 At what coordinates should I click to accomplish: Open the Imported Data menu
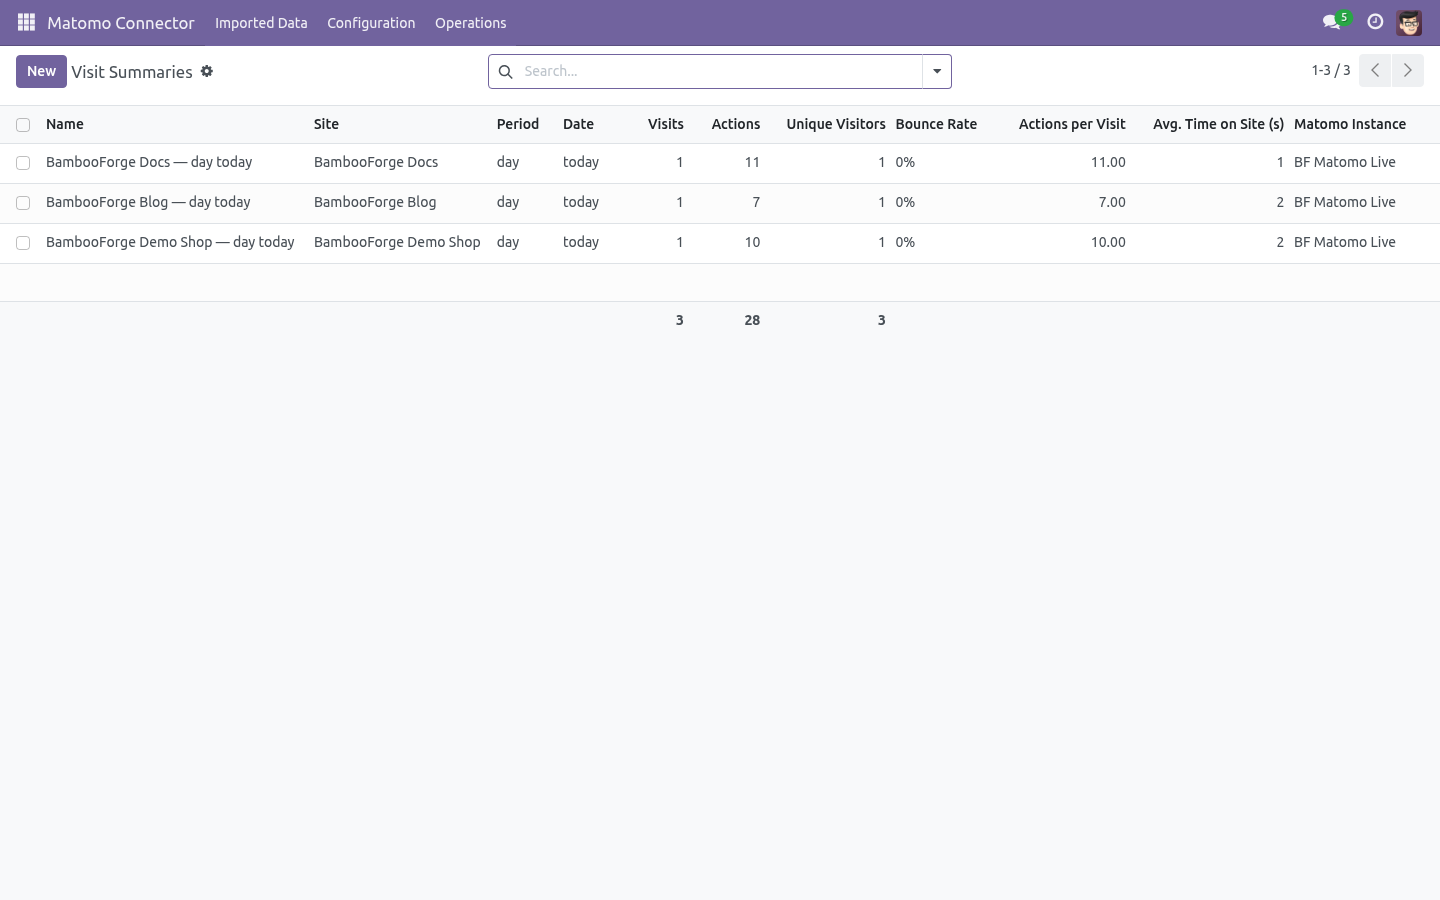[261, 22]
